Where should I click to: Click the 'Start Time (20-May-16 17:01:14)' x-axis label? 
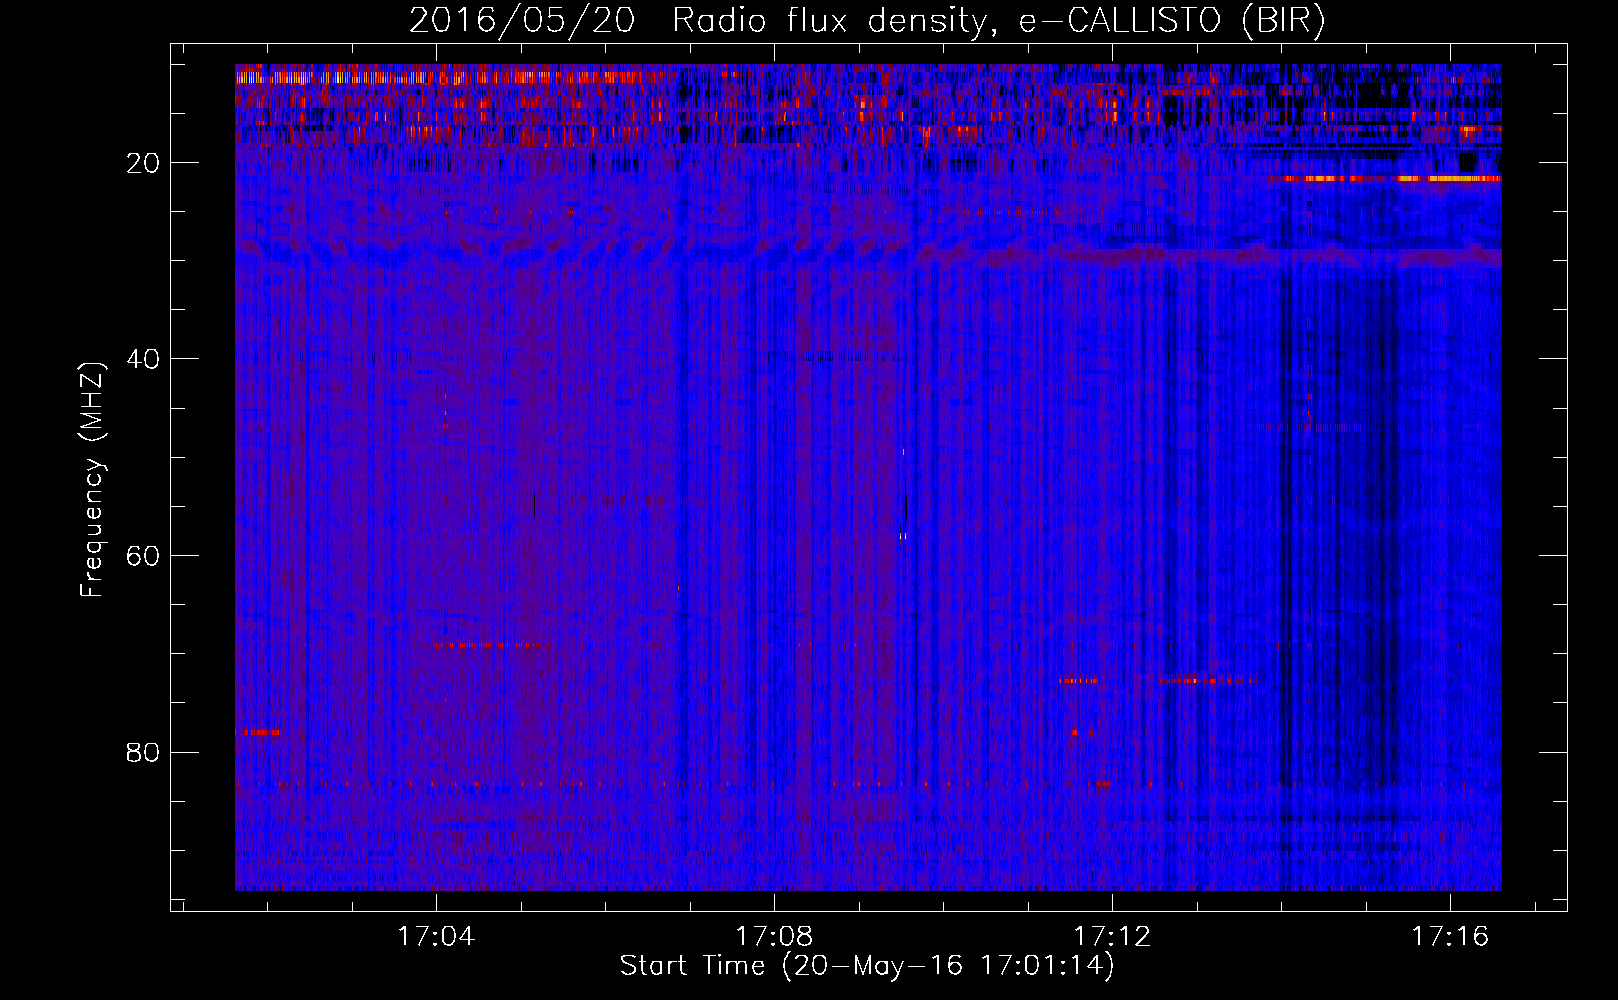coord(867,966)
